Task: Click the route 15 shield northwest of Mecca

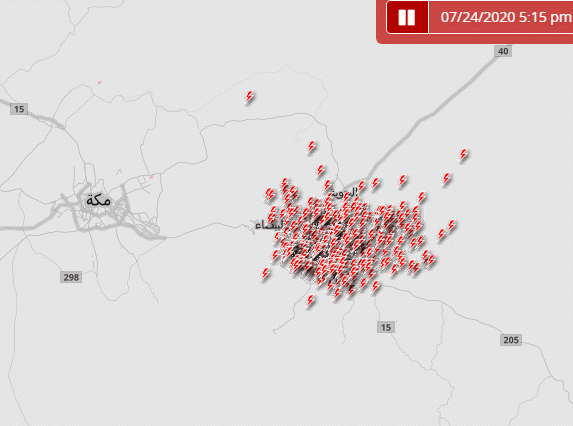Action: [19, 109]
